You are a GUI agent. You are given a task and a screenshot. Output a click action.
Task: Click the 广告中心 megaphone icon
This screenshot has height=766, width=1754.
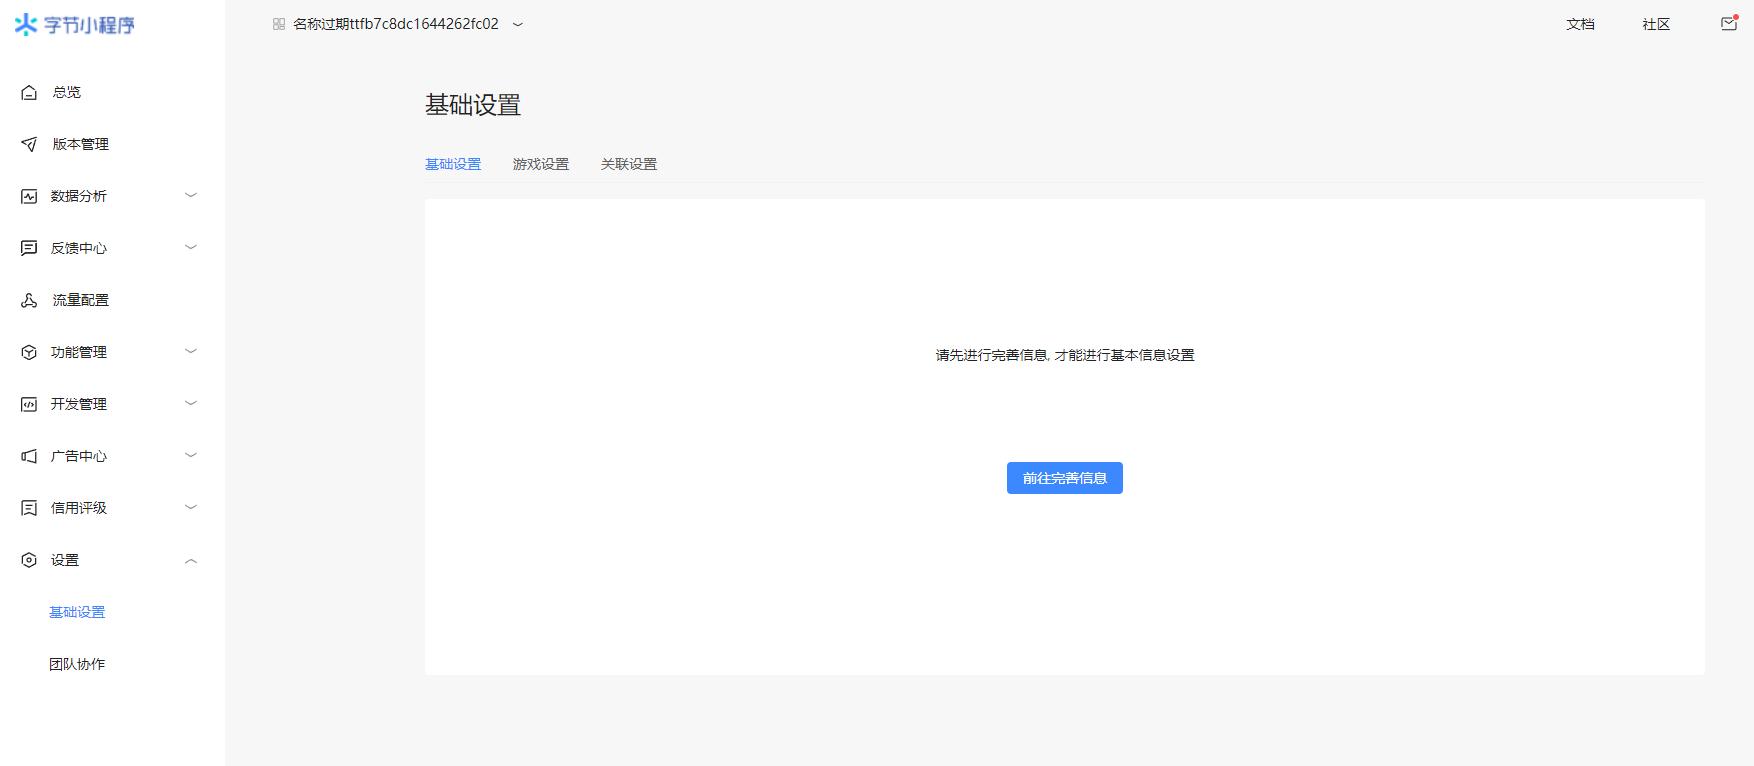29,456
